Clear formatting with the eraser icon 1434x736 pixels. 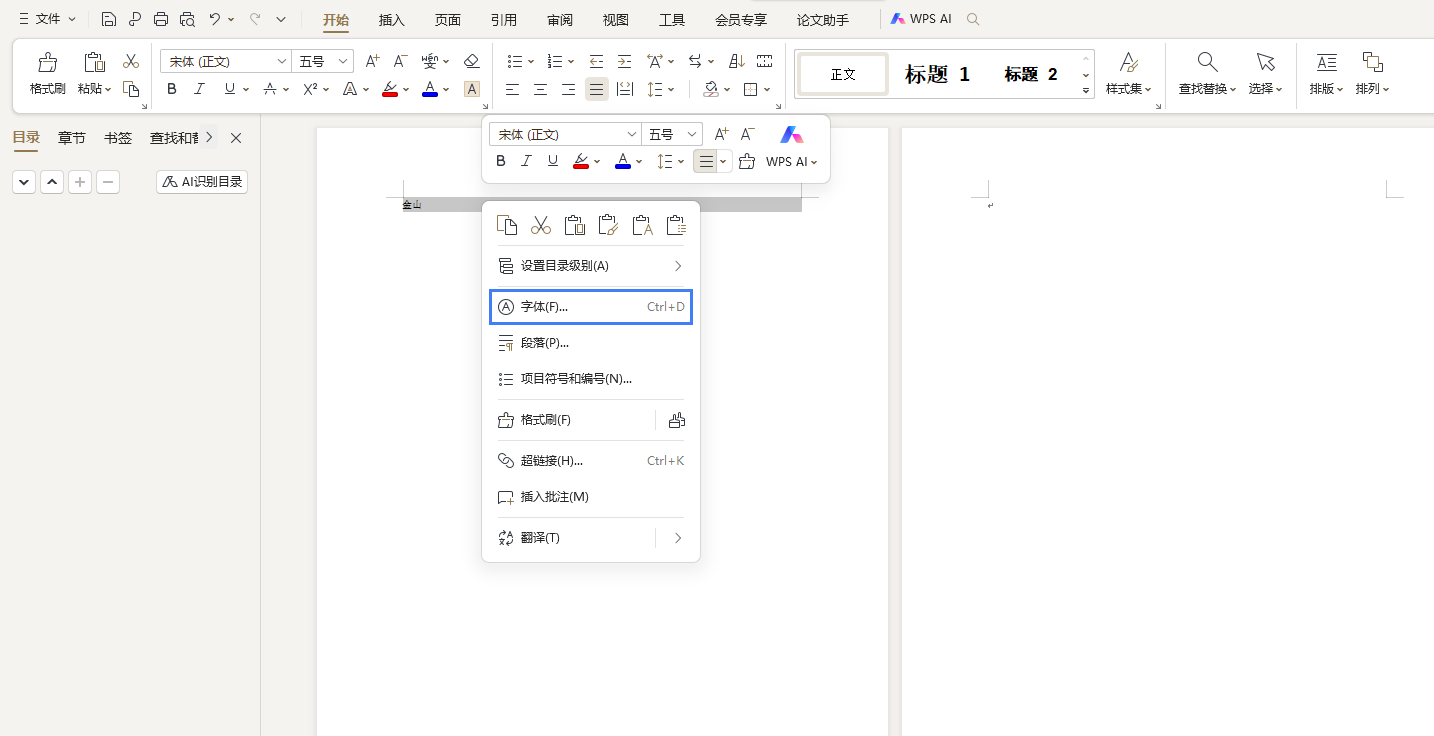coord(471,60)
